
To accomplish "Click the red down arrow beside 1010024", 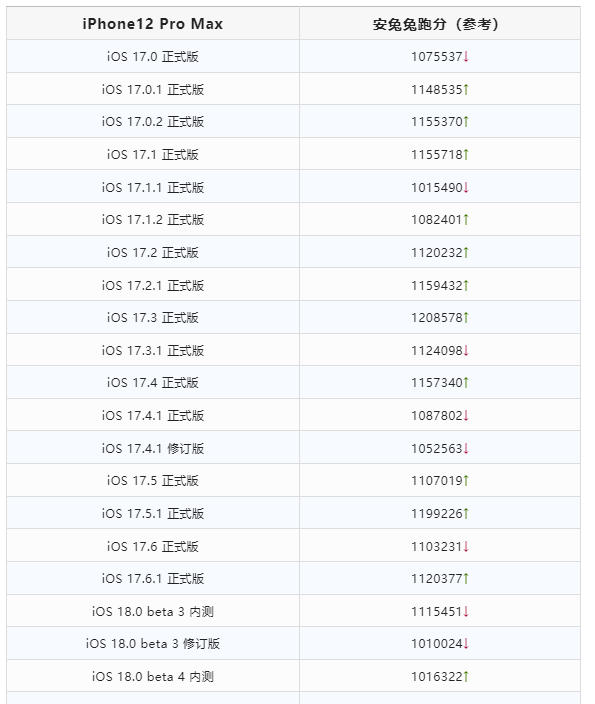I will tap(466, 643).
